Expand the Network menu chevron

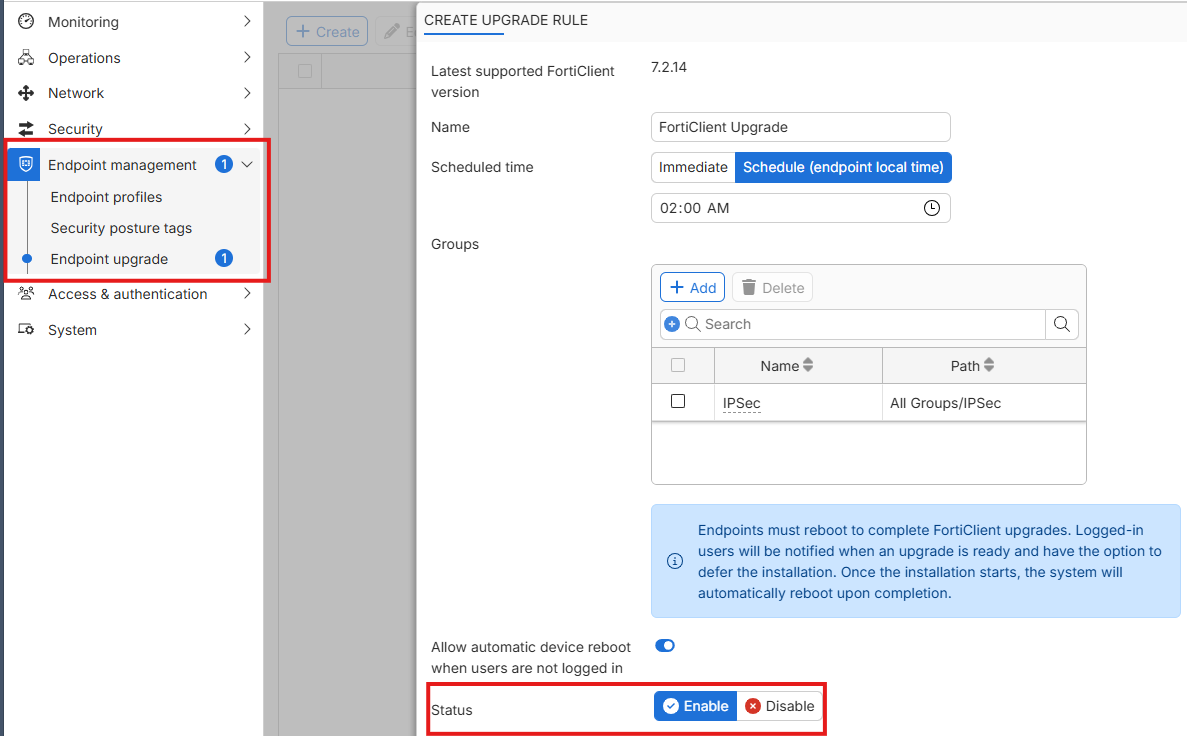247,93
